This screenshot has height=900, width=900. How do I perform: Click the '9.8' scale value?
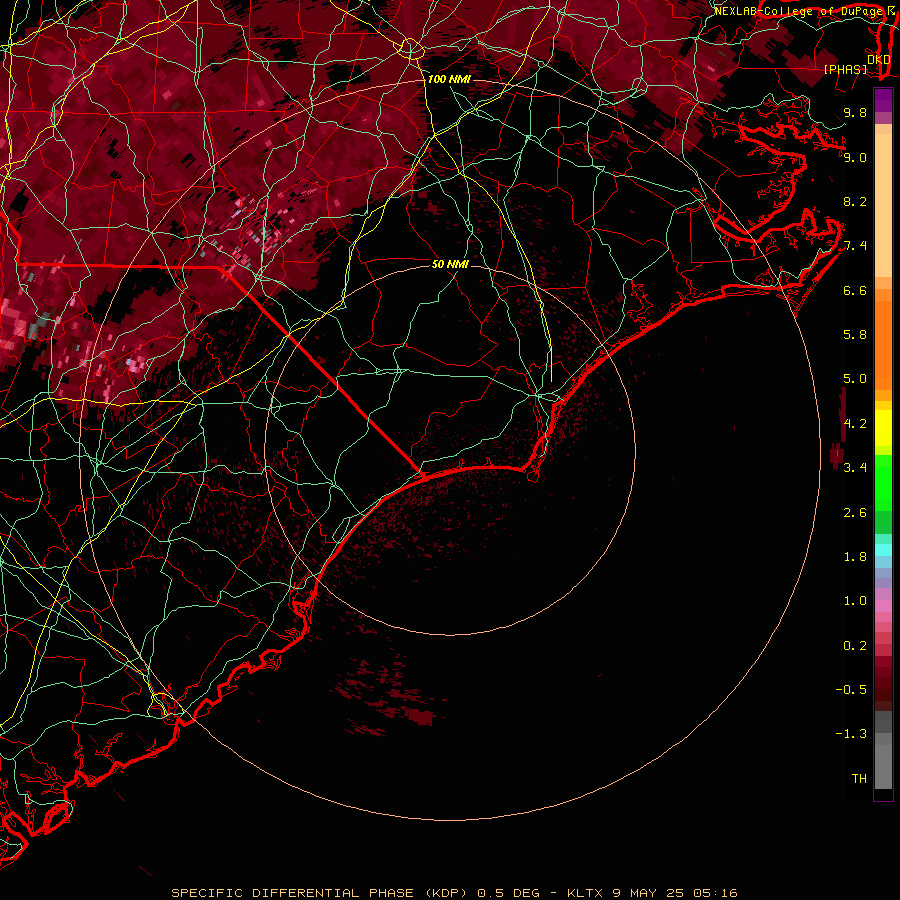[x=855, y=112]
